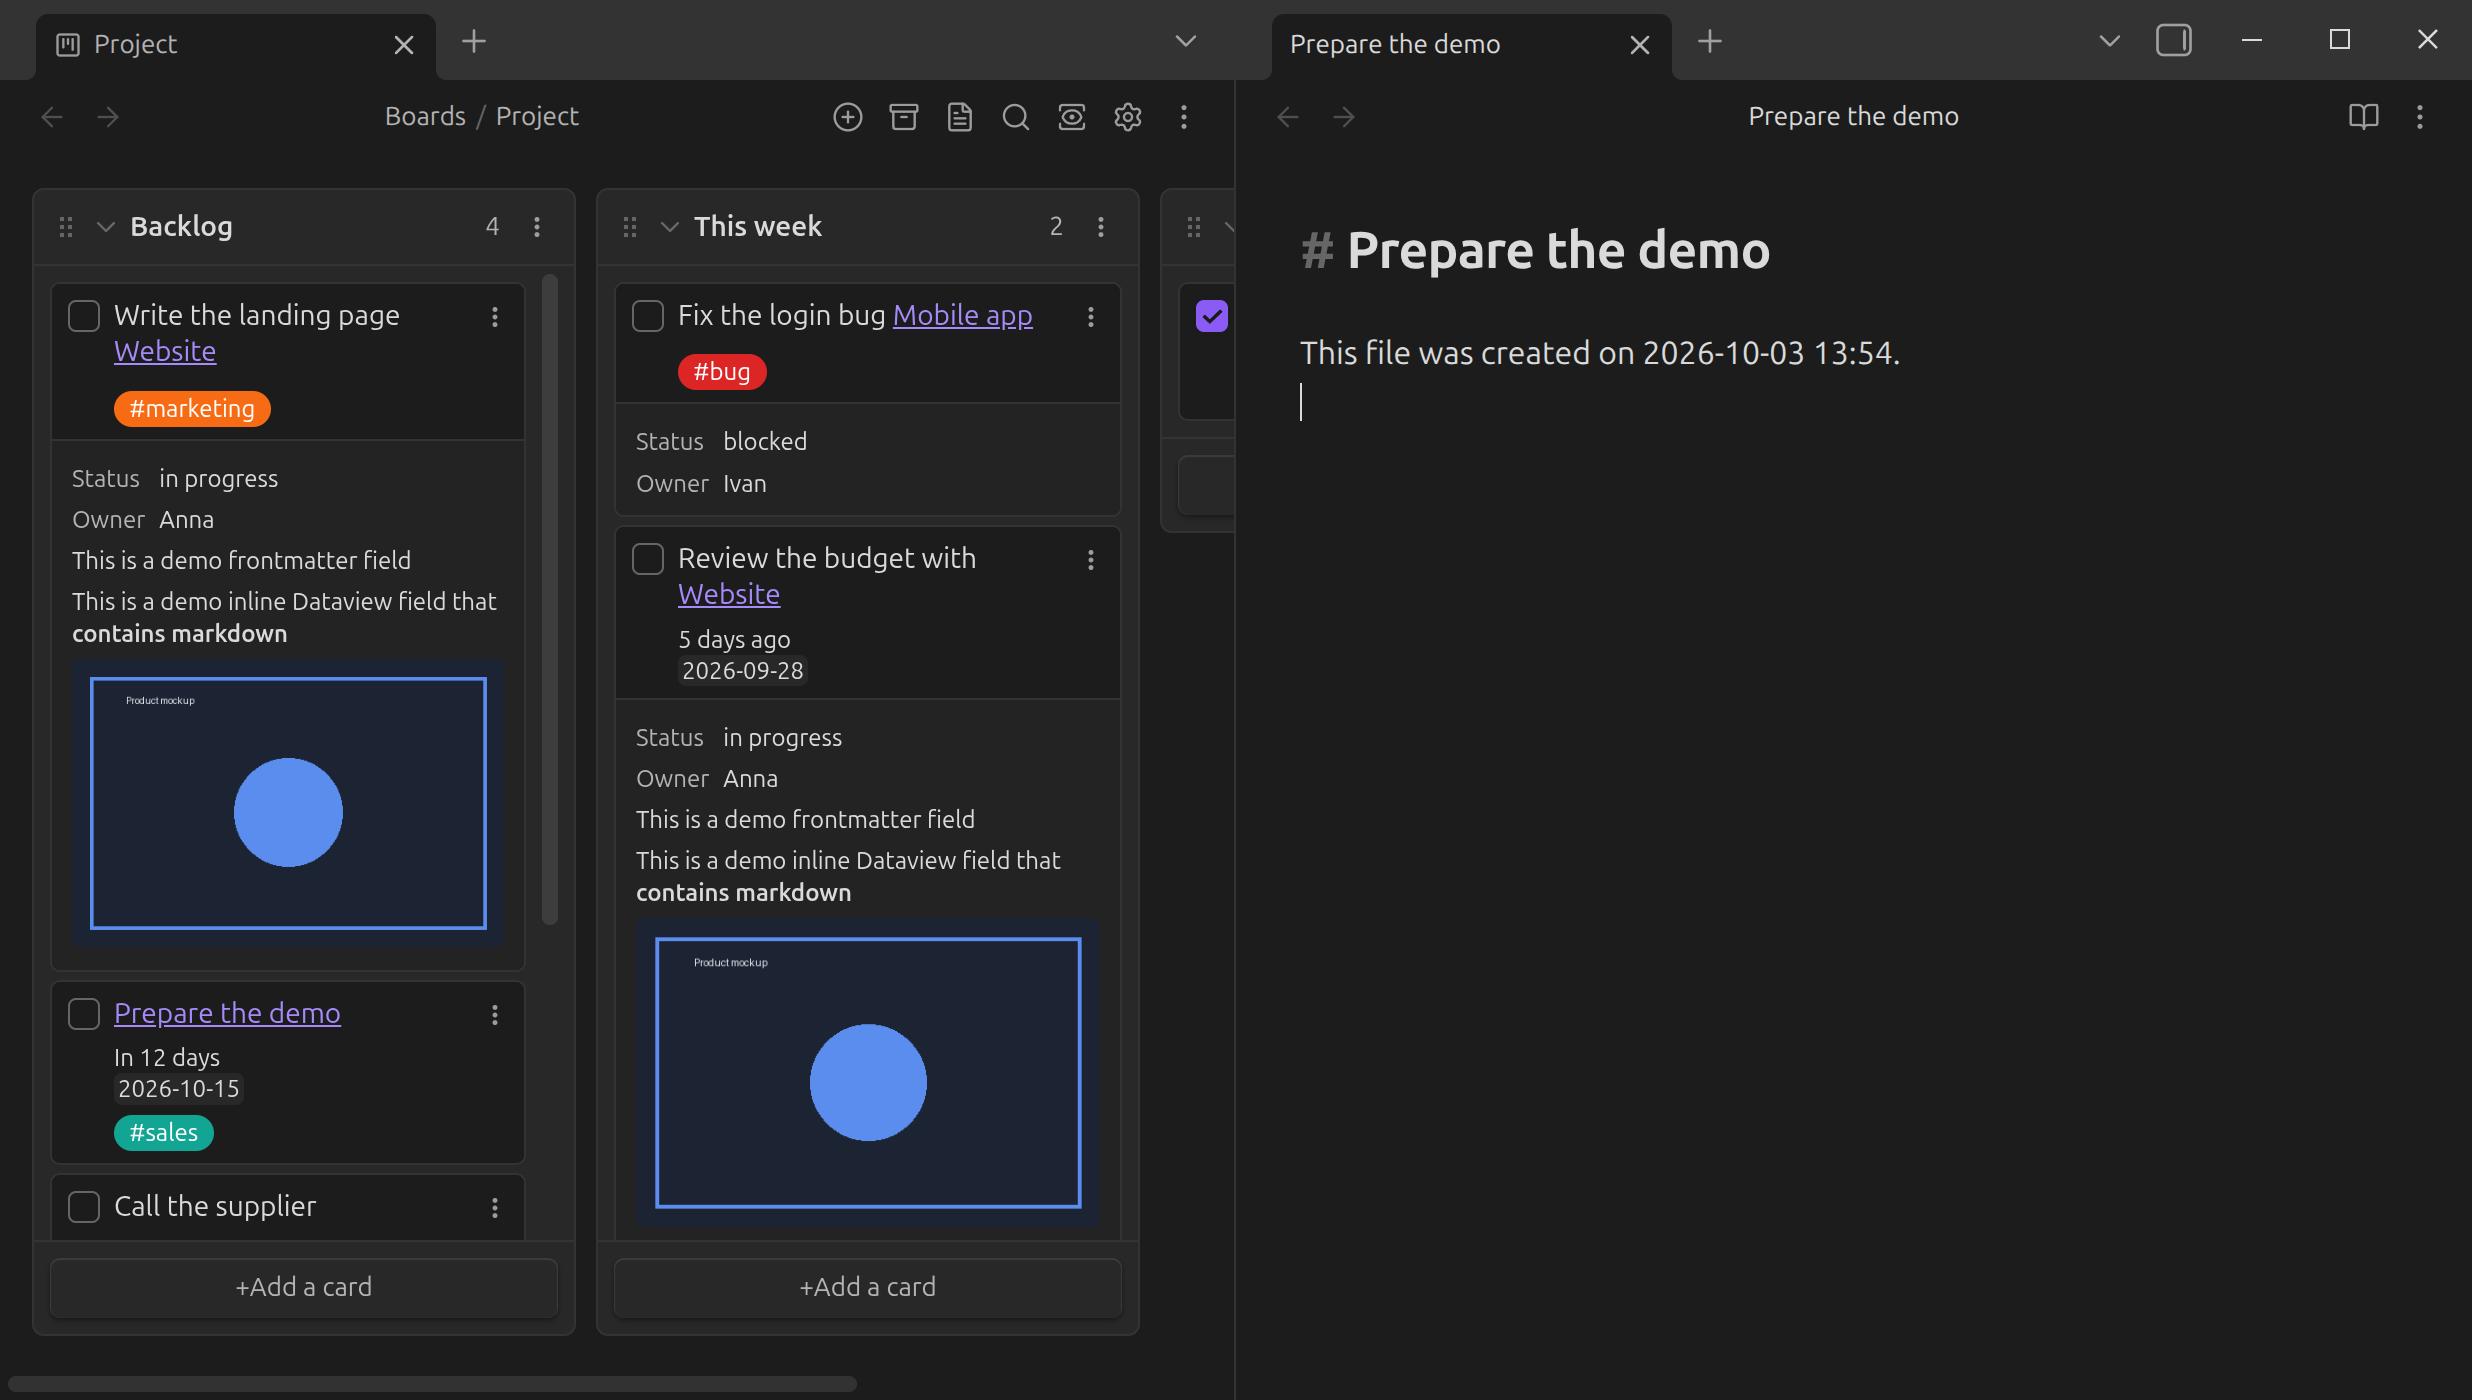Open more options in Prepare the demo pane
Viewport: 2472px width, 1400px height.
pos(2420,117)
